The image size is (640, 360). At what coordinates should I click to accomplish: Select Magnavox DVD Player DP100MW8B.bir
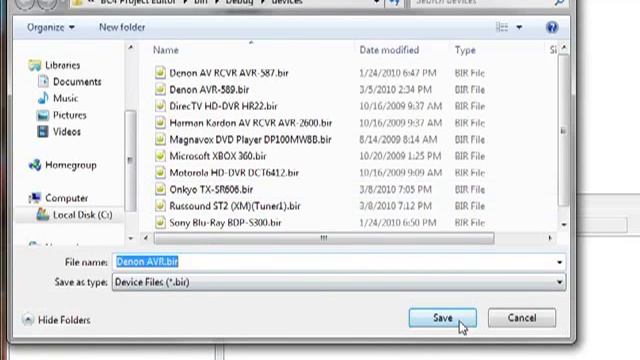click(x=250, y=140)
